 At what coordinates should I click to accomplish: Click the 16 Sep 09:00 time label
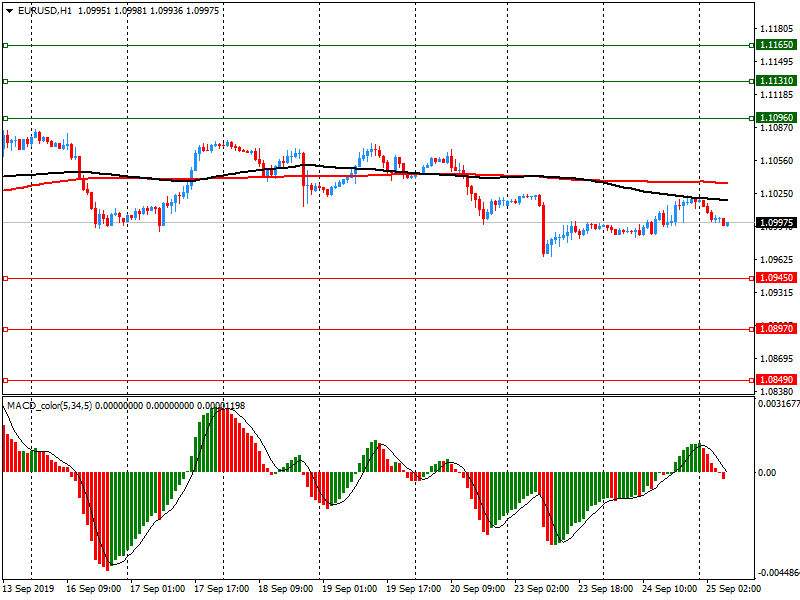tap(93, 588)
